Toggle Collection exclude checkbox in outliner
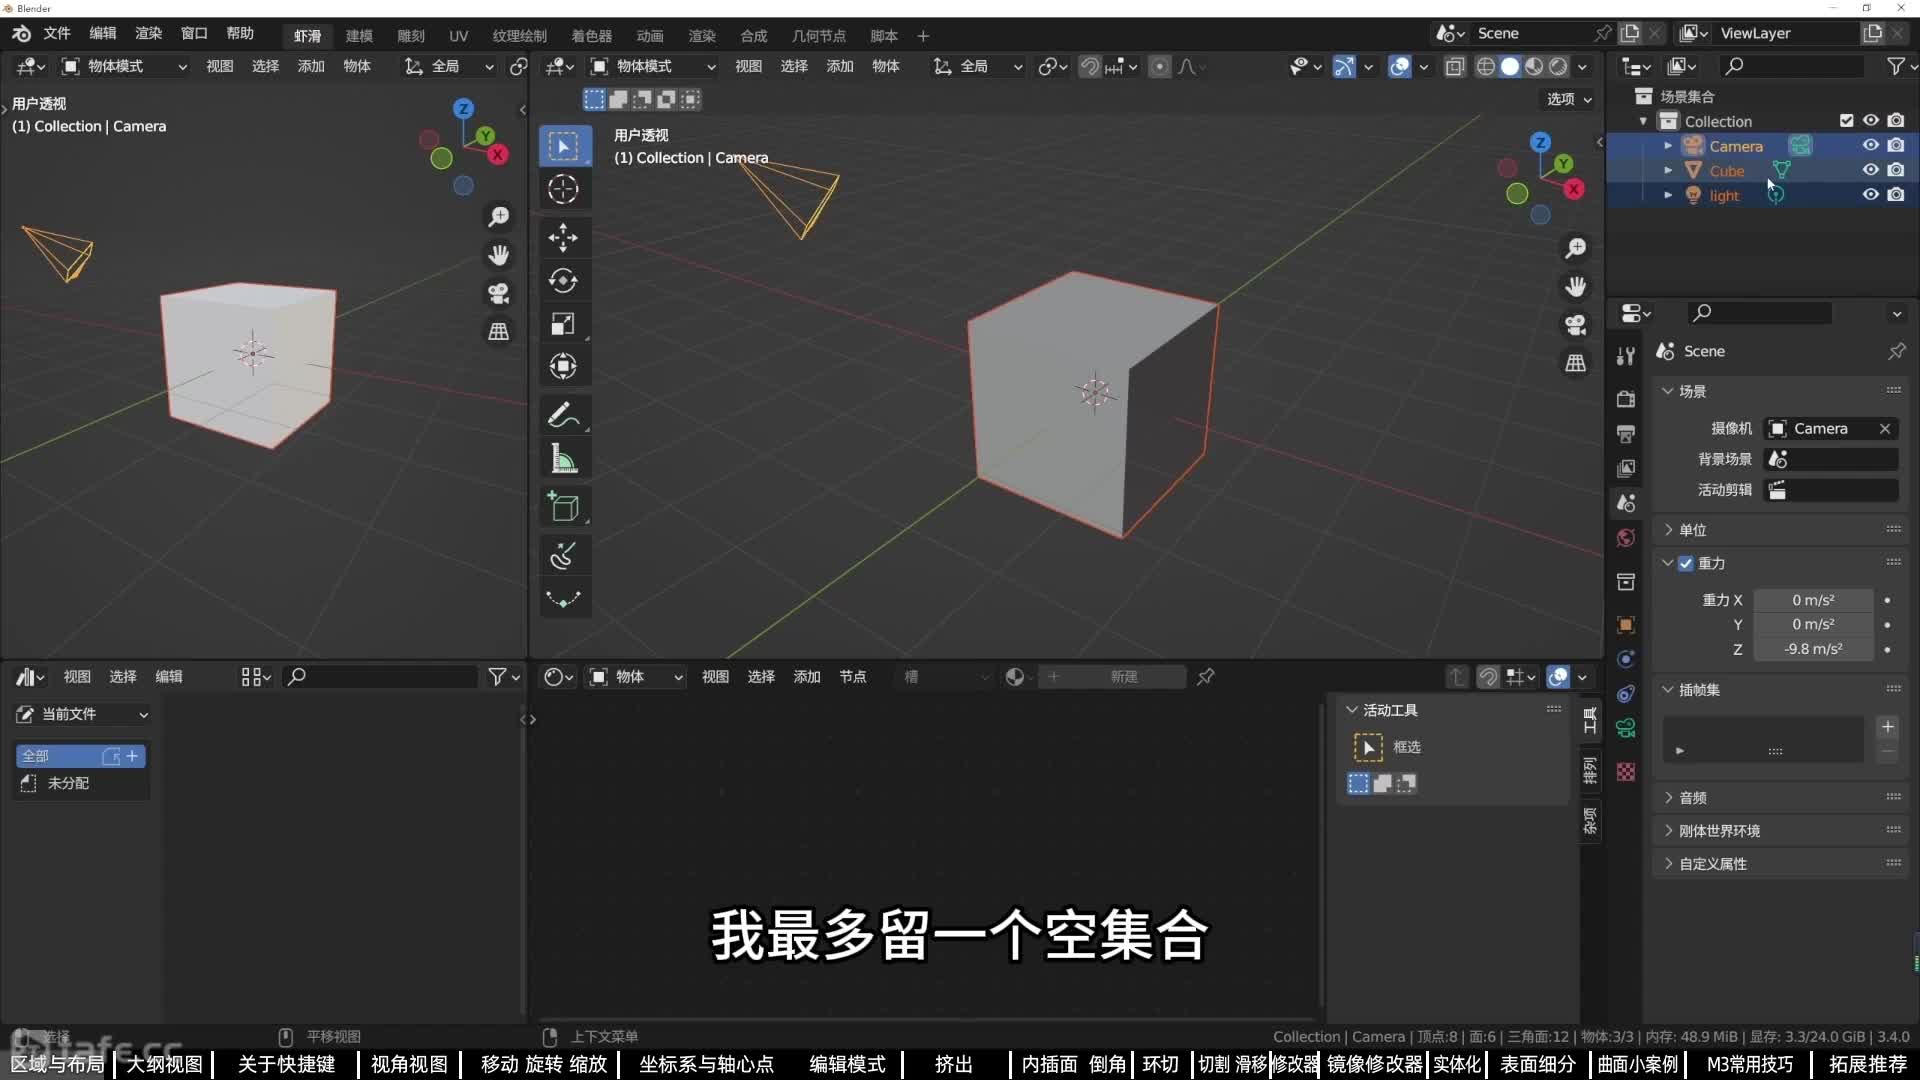This screenshot has height=1080, width=1920. (x=1846, y=120)
